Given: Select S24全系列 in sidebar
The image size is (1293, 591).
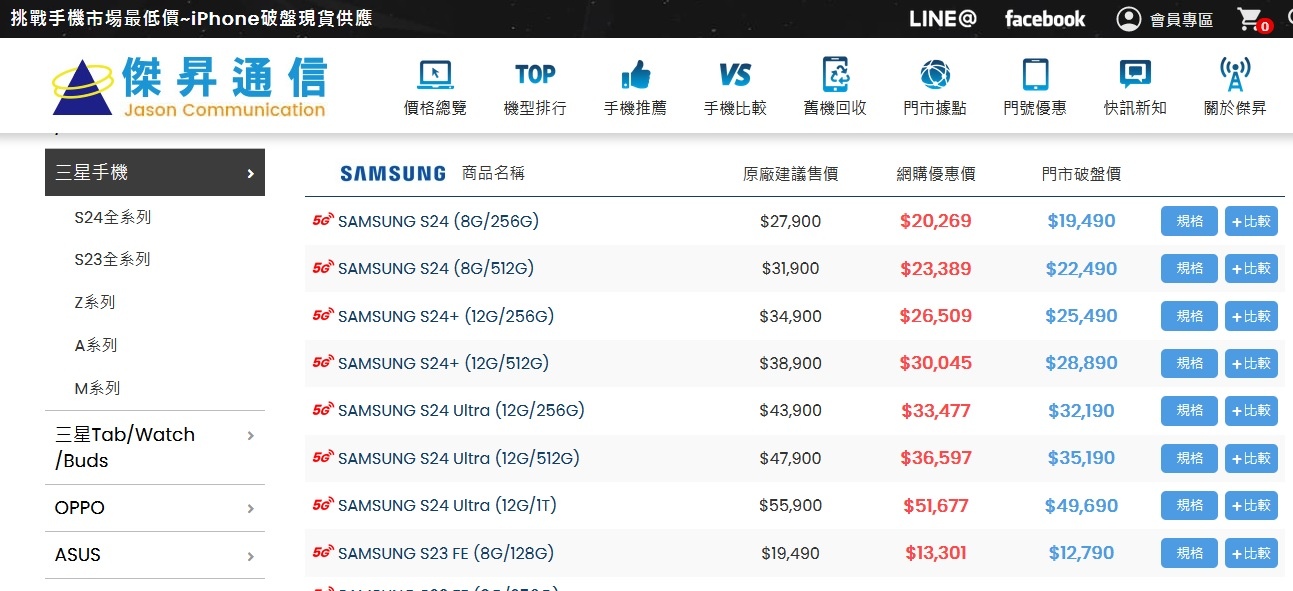Looking at the screenshot, I should pos(113,217).
